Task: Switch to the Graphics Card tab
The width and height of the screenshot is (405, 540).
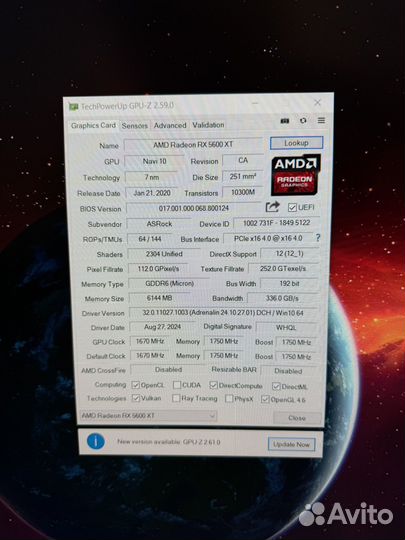Action: (93, 125)
